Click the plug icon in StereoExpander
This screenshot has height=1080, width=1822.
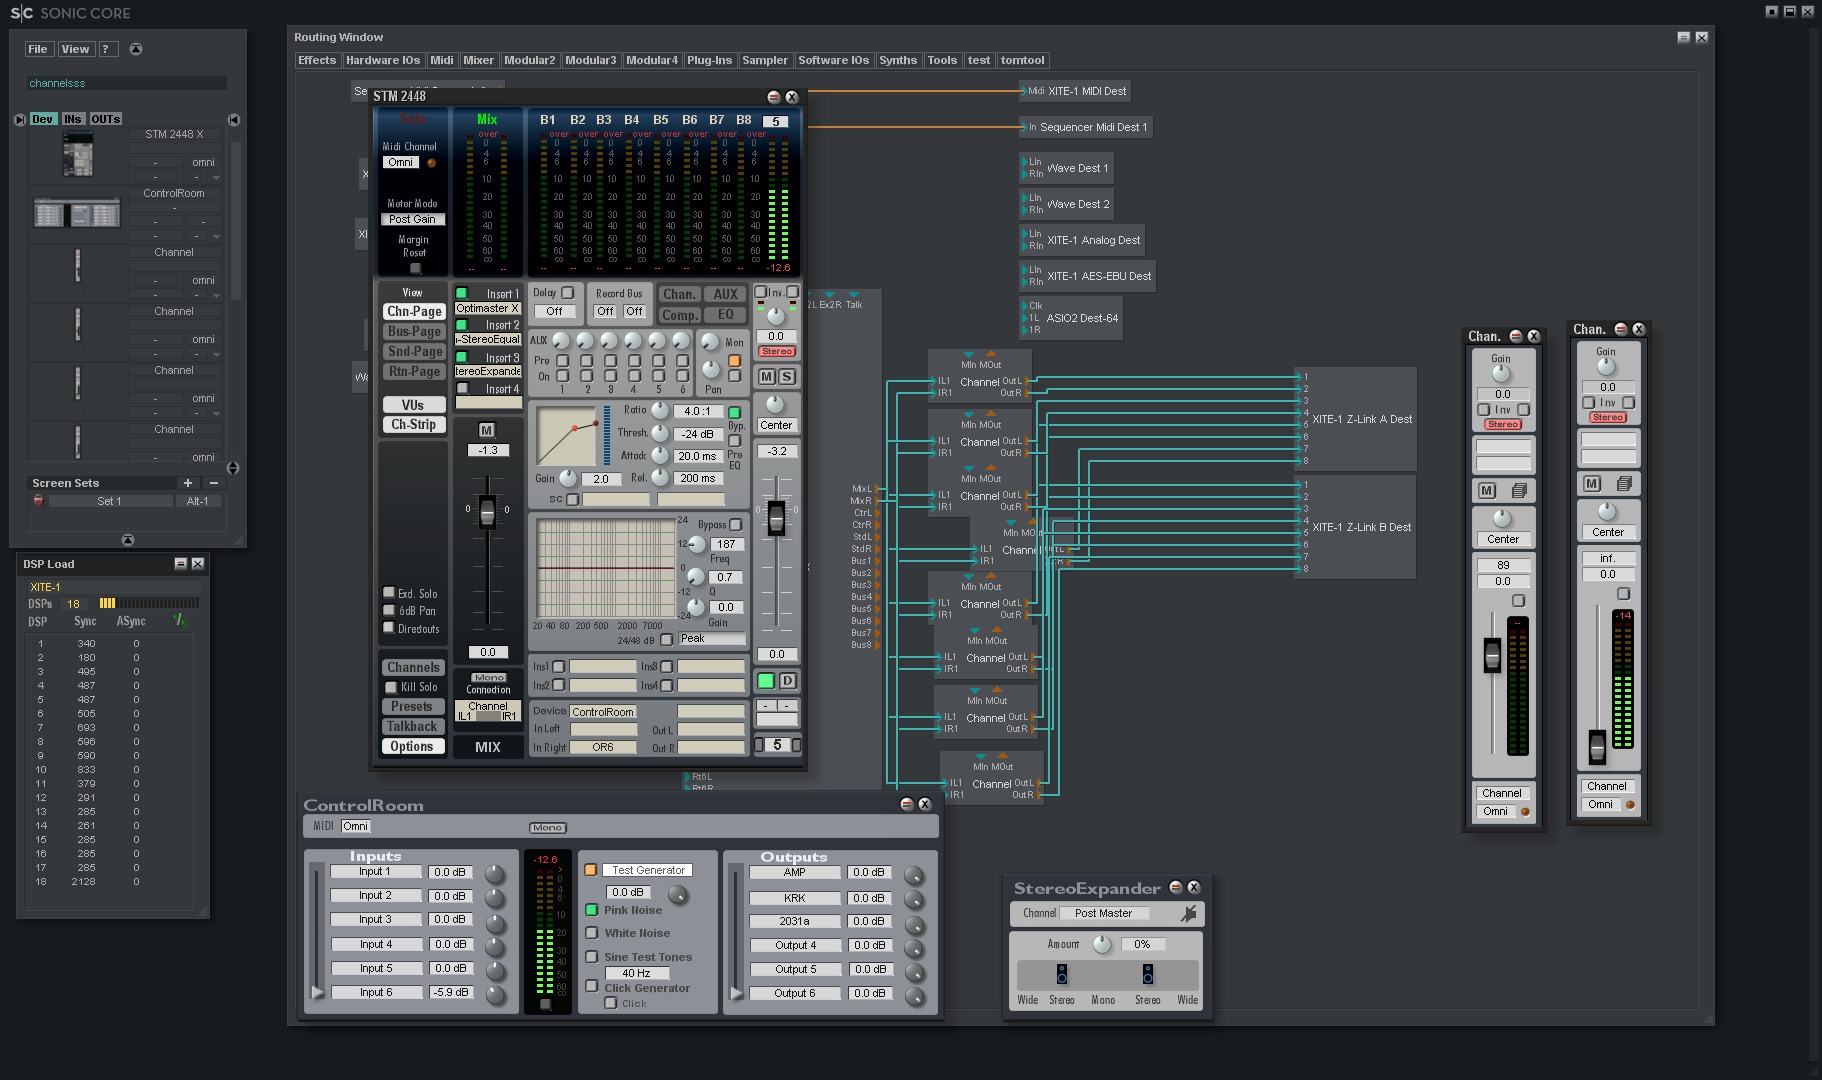tap(1188, 913)
